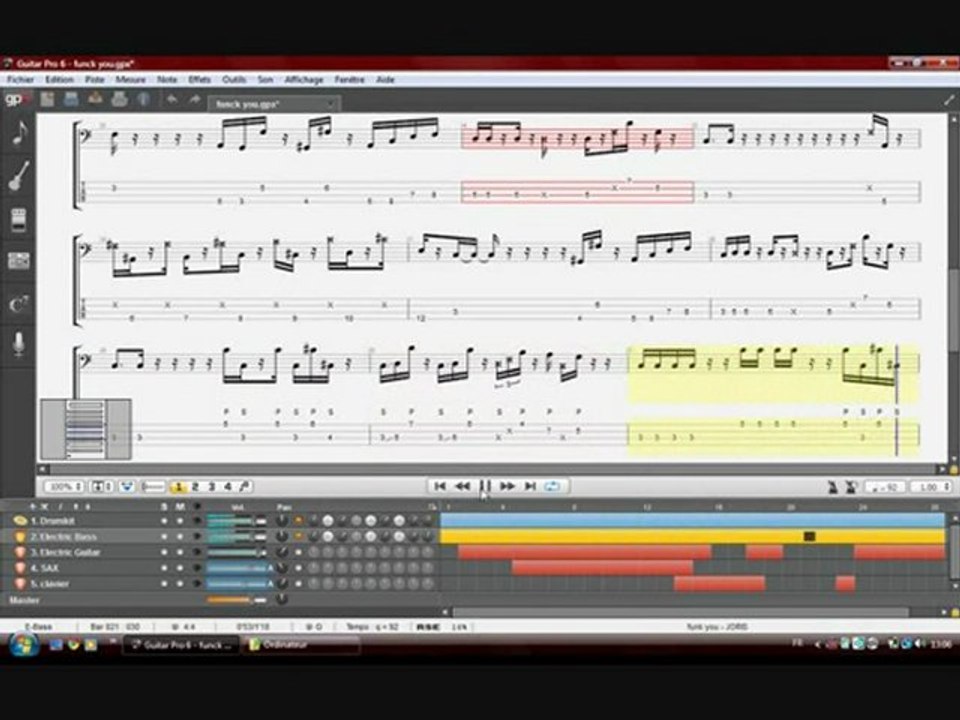
Task: Click the horizontal timeline scrollbar
Action: tap(680, 612)
